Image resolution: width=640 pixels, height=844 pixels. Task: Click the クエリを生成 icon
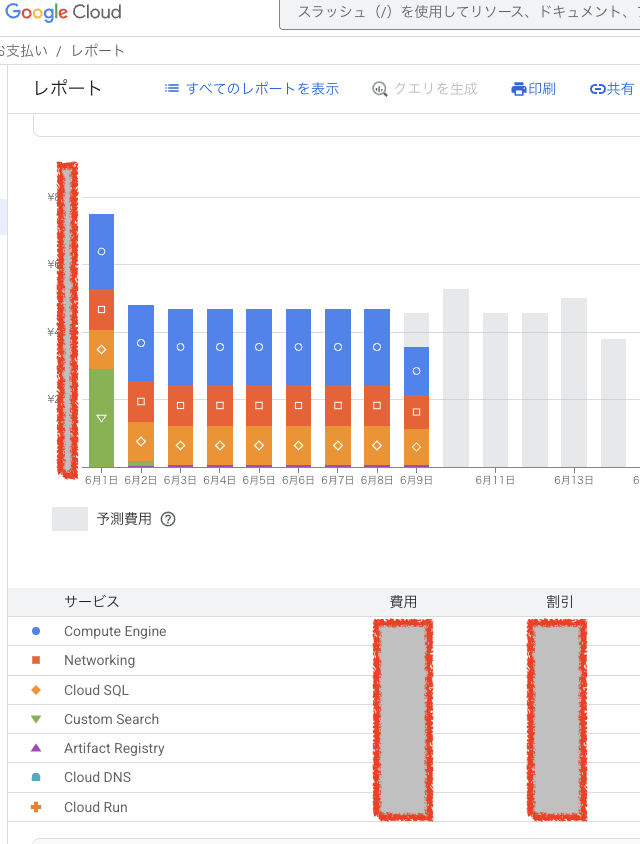coord(379,89)
